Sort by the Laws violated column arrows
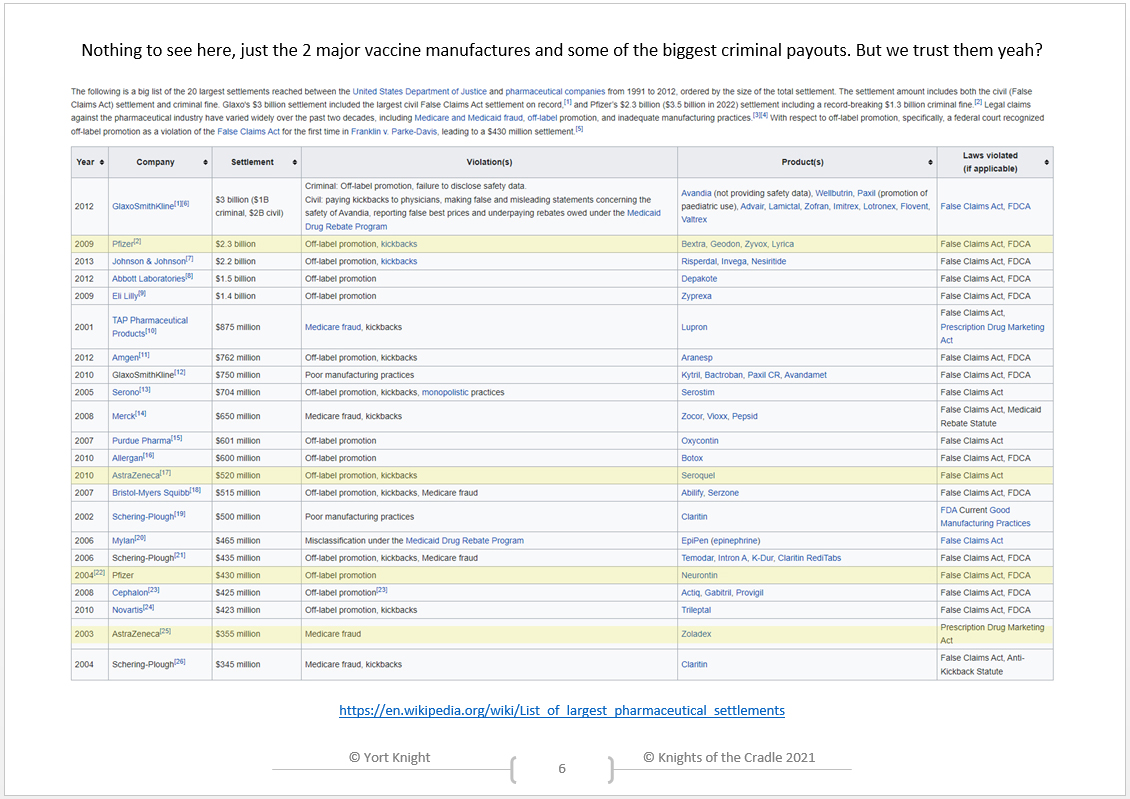Viewport: 1130px width, 799px height. click(x=1046, y=162)
